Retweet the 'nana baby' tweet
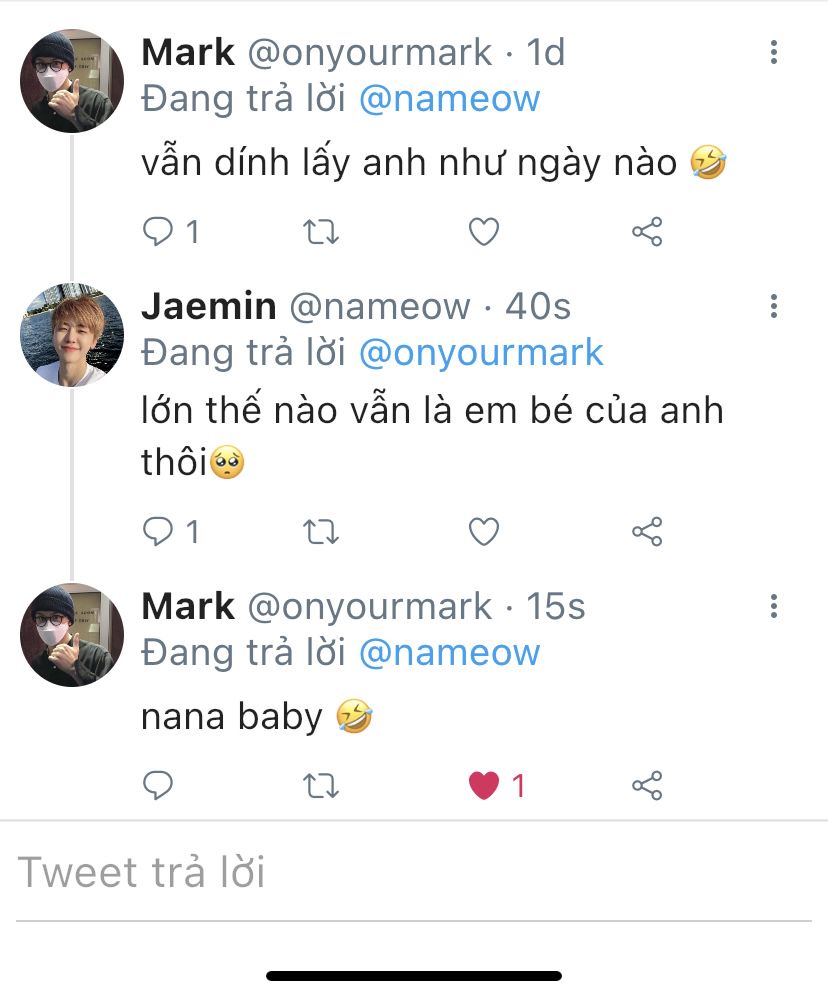Viewport: 828px width, 996px height. (x=321, y=786)
